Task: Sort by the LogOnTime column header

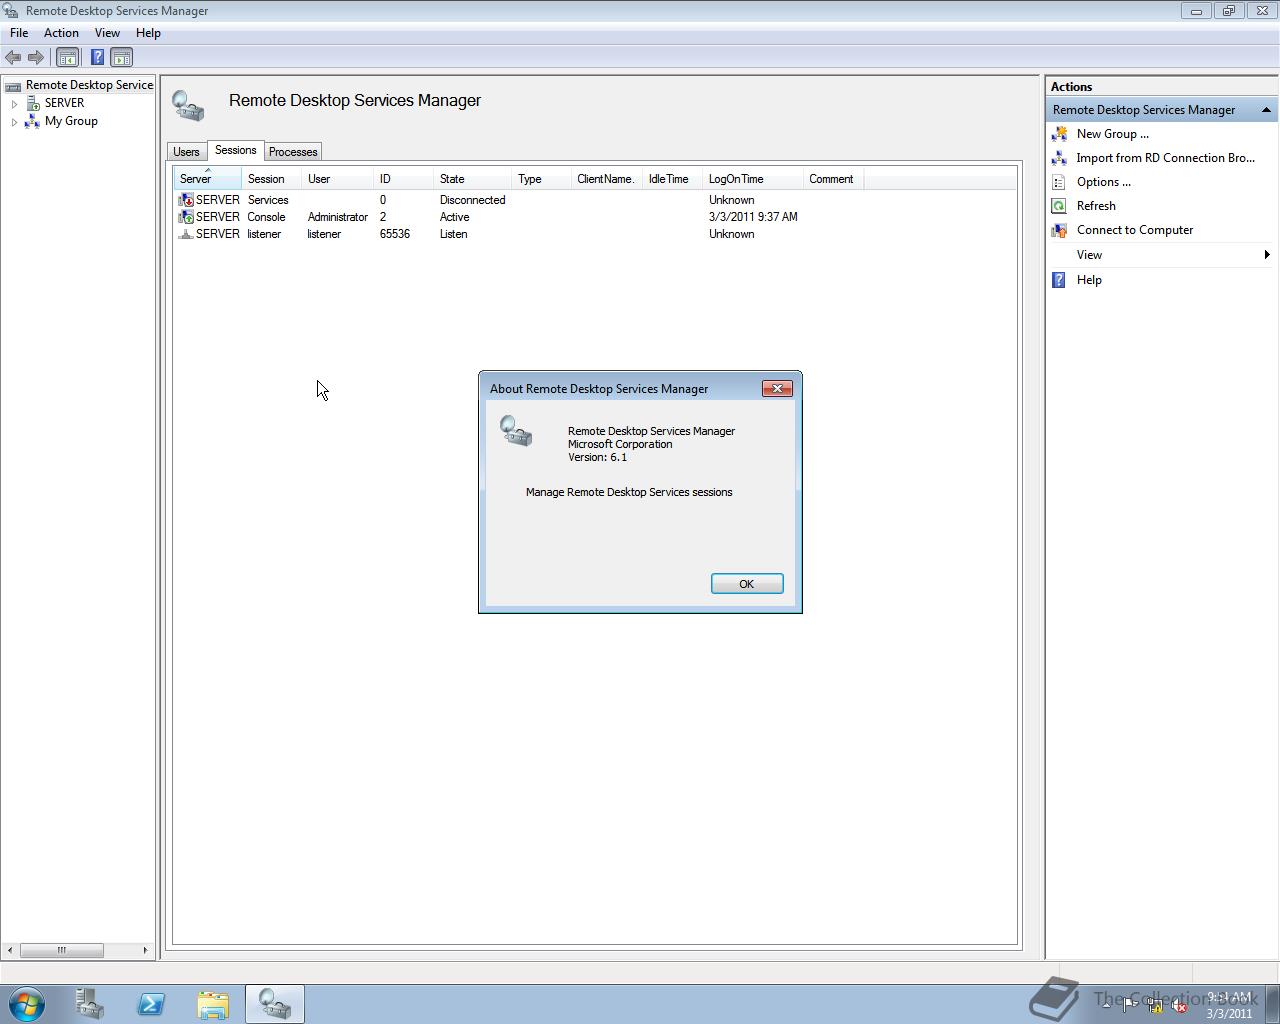Action: (753, 179)
